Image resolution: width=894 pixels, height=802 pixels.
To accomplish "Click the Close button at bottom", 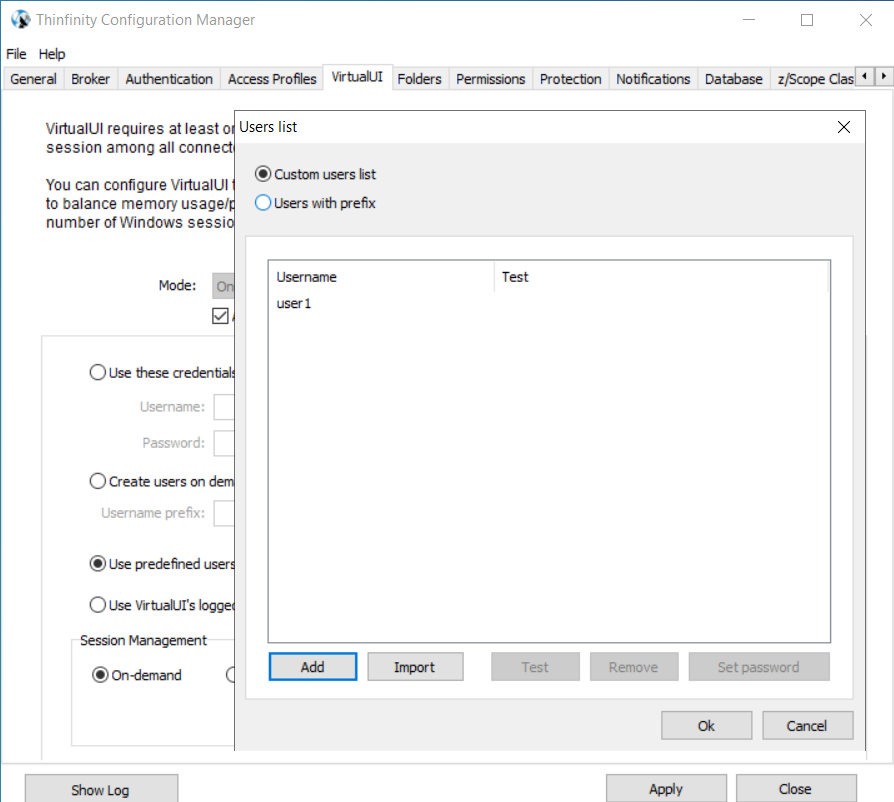I will click(796, 789).
